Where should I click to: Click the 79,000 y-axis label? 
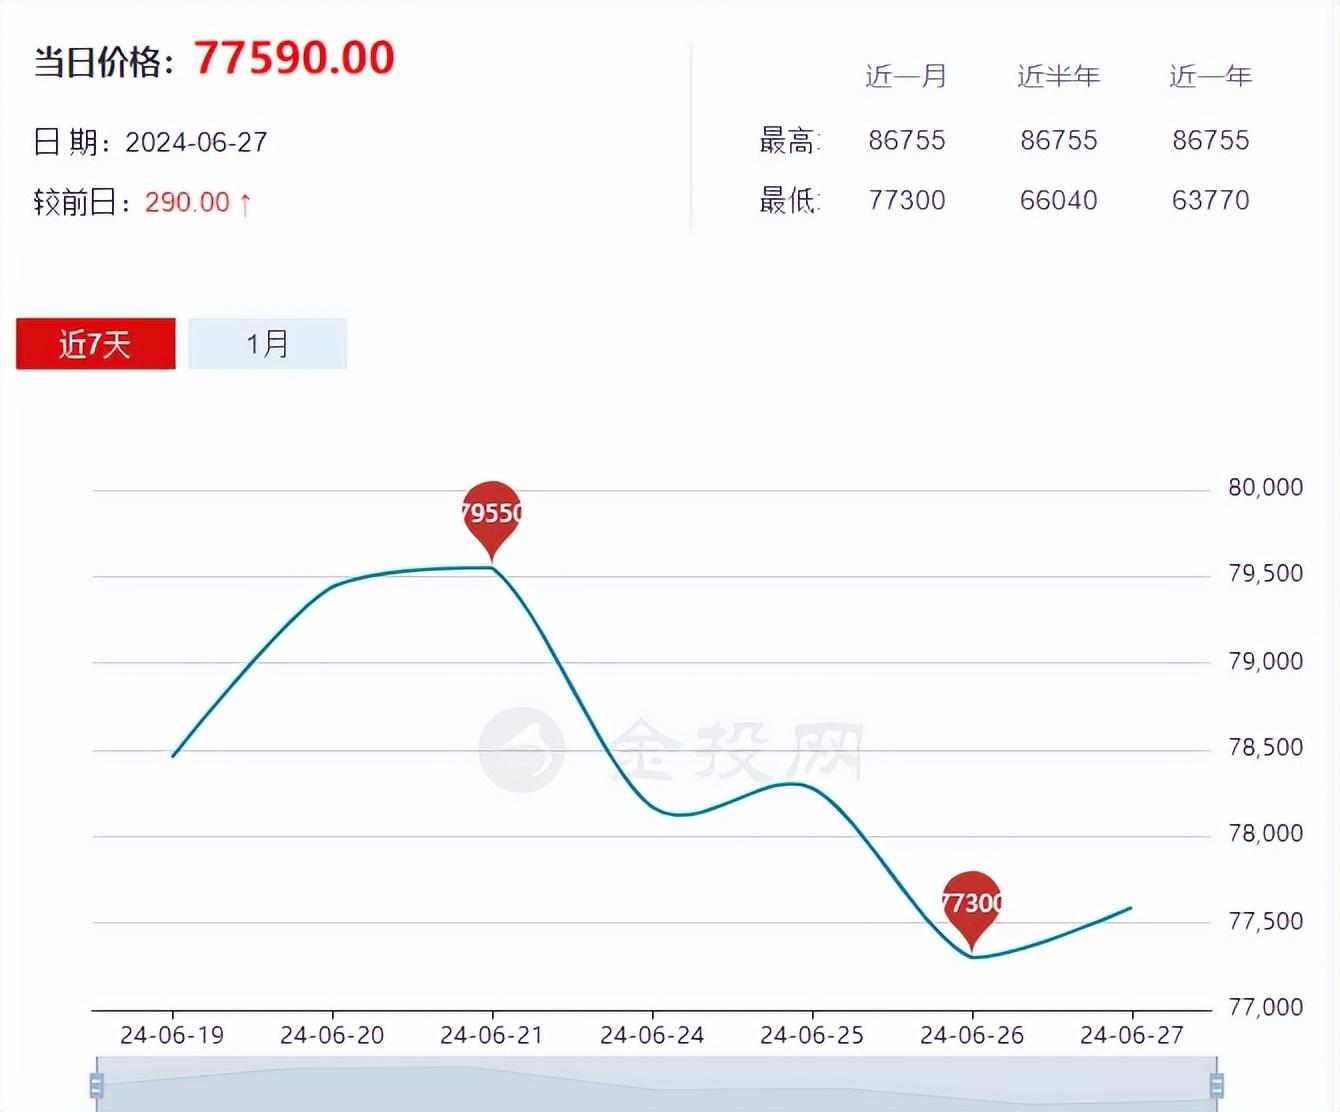pos(1266,661)
